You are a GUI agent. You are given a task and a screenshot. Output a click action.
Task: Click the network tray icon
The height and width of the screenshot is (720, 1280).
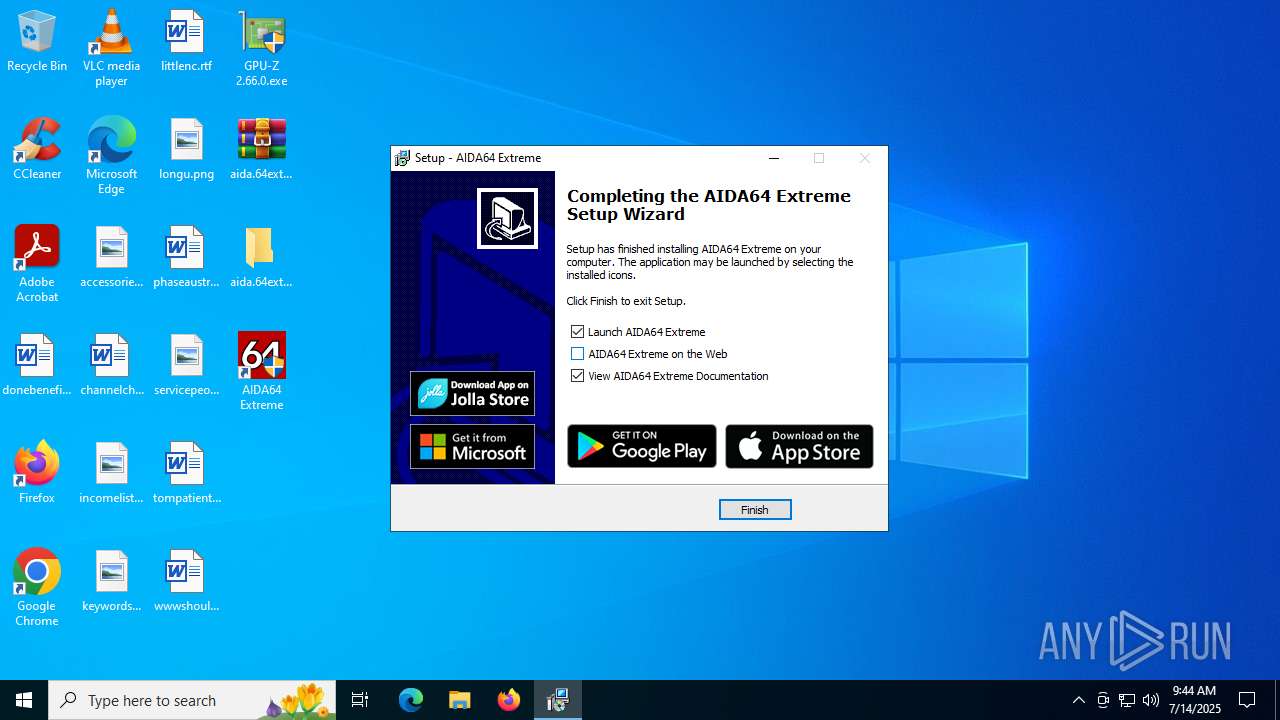(1127, 700)
